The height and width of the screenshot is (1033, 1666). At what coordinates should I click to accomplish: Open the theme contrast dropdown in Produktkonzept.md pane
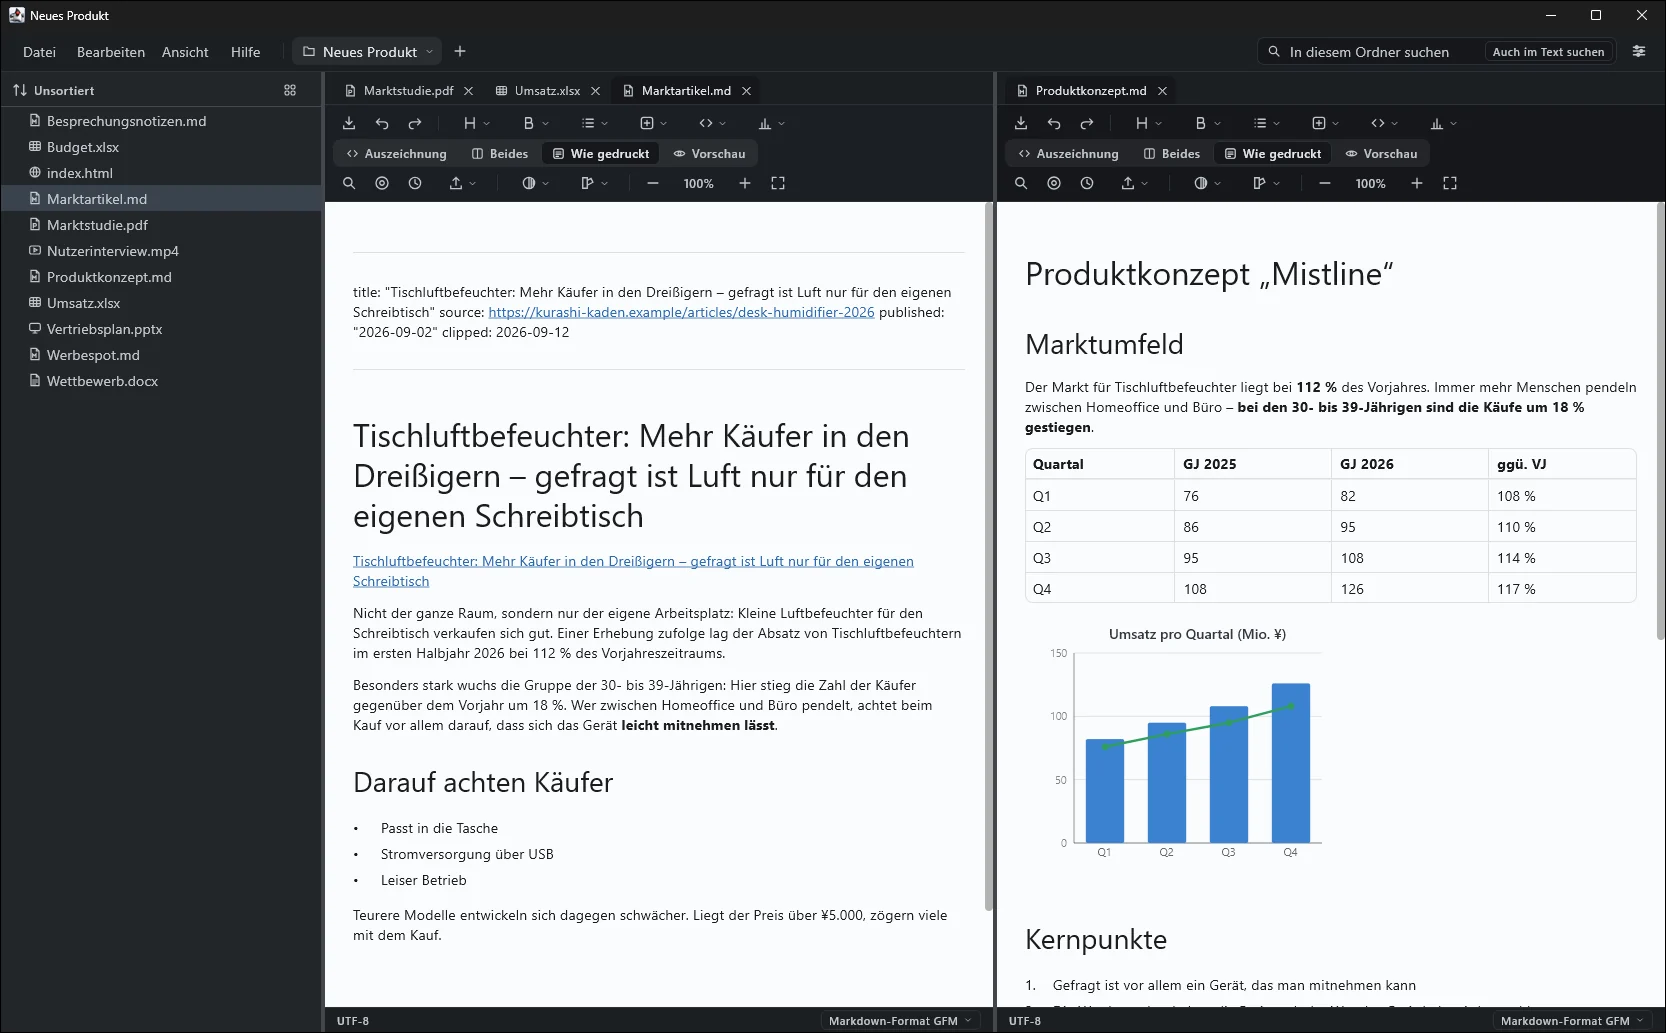(x=1207, y=183)
